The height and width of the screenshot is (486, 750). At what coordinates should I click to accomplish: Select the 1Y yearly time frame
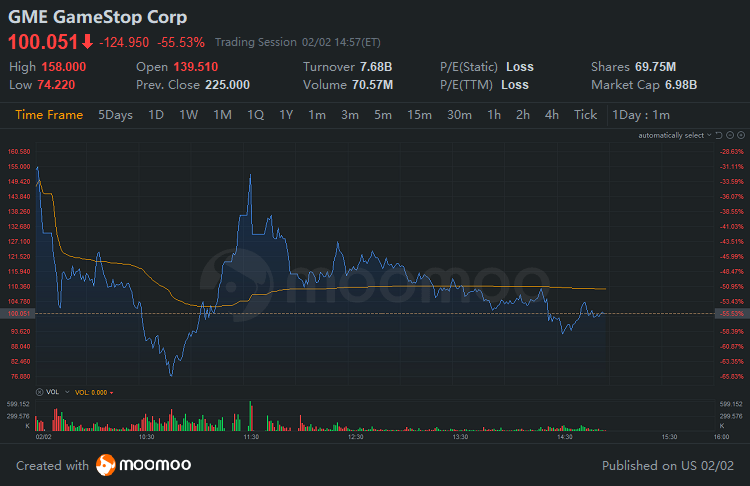(286, 115)
